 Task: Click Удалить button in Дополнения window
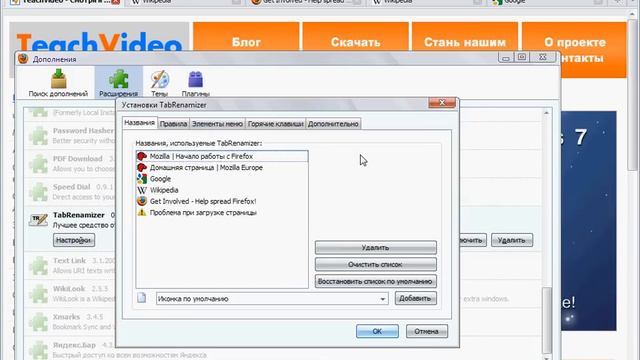(x=512, y=240)
